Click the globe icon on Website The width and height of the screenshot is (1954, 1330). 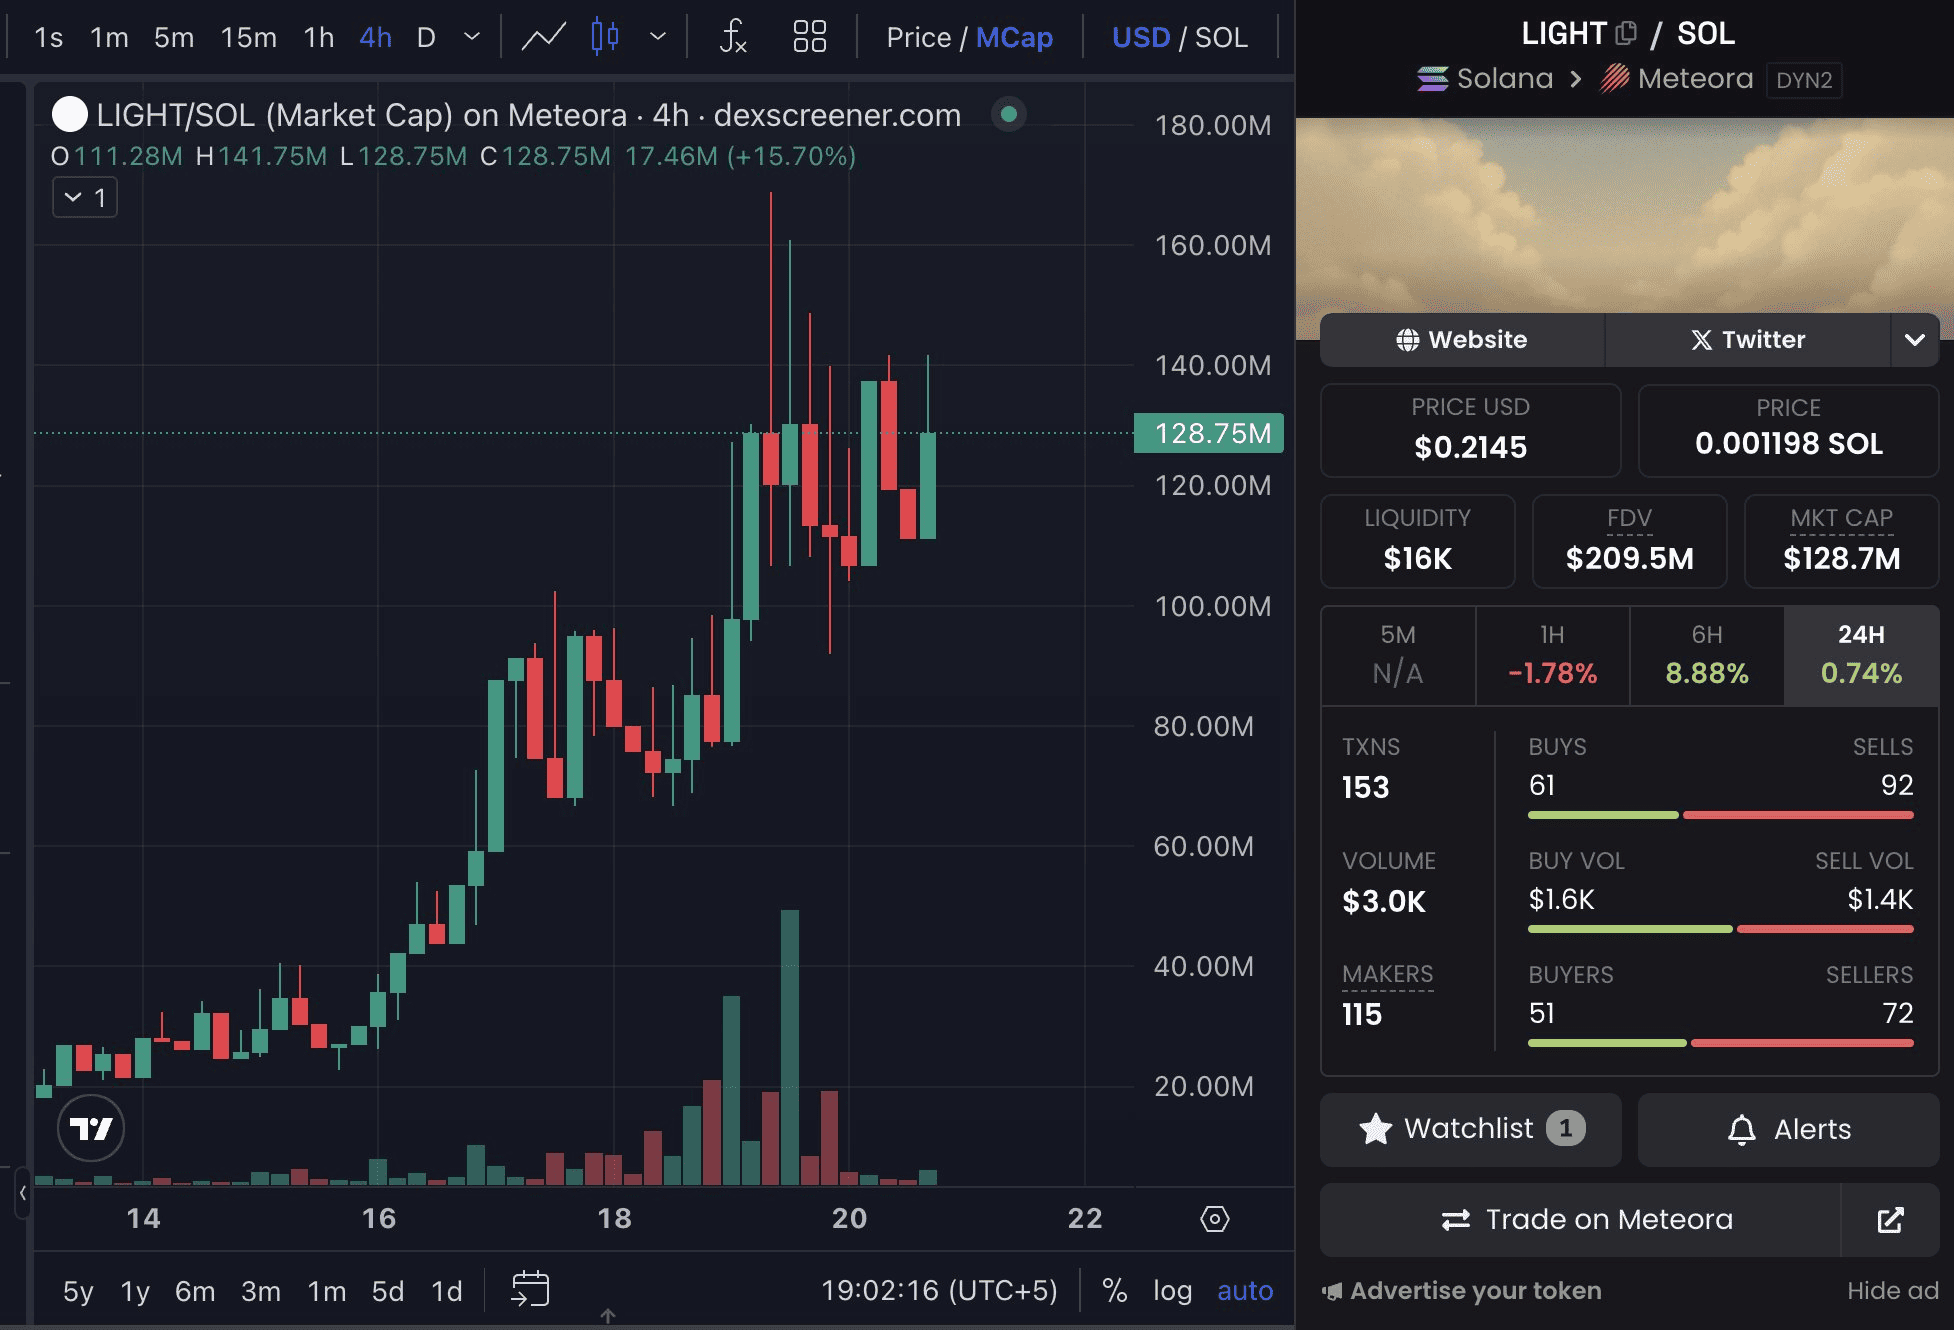coord(1407,340)
